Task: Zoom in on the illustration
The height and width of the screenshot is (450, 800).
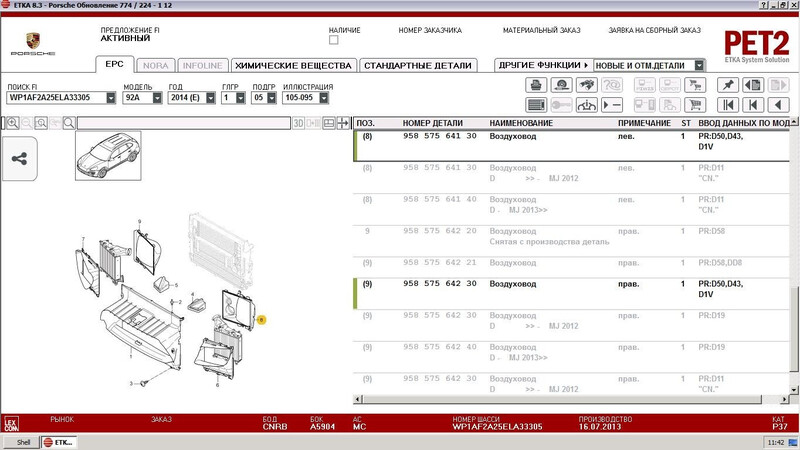Action: click(12, 123)
